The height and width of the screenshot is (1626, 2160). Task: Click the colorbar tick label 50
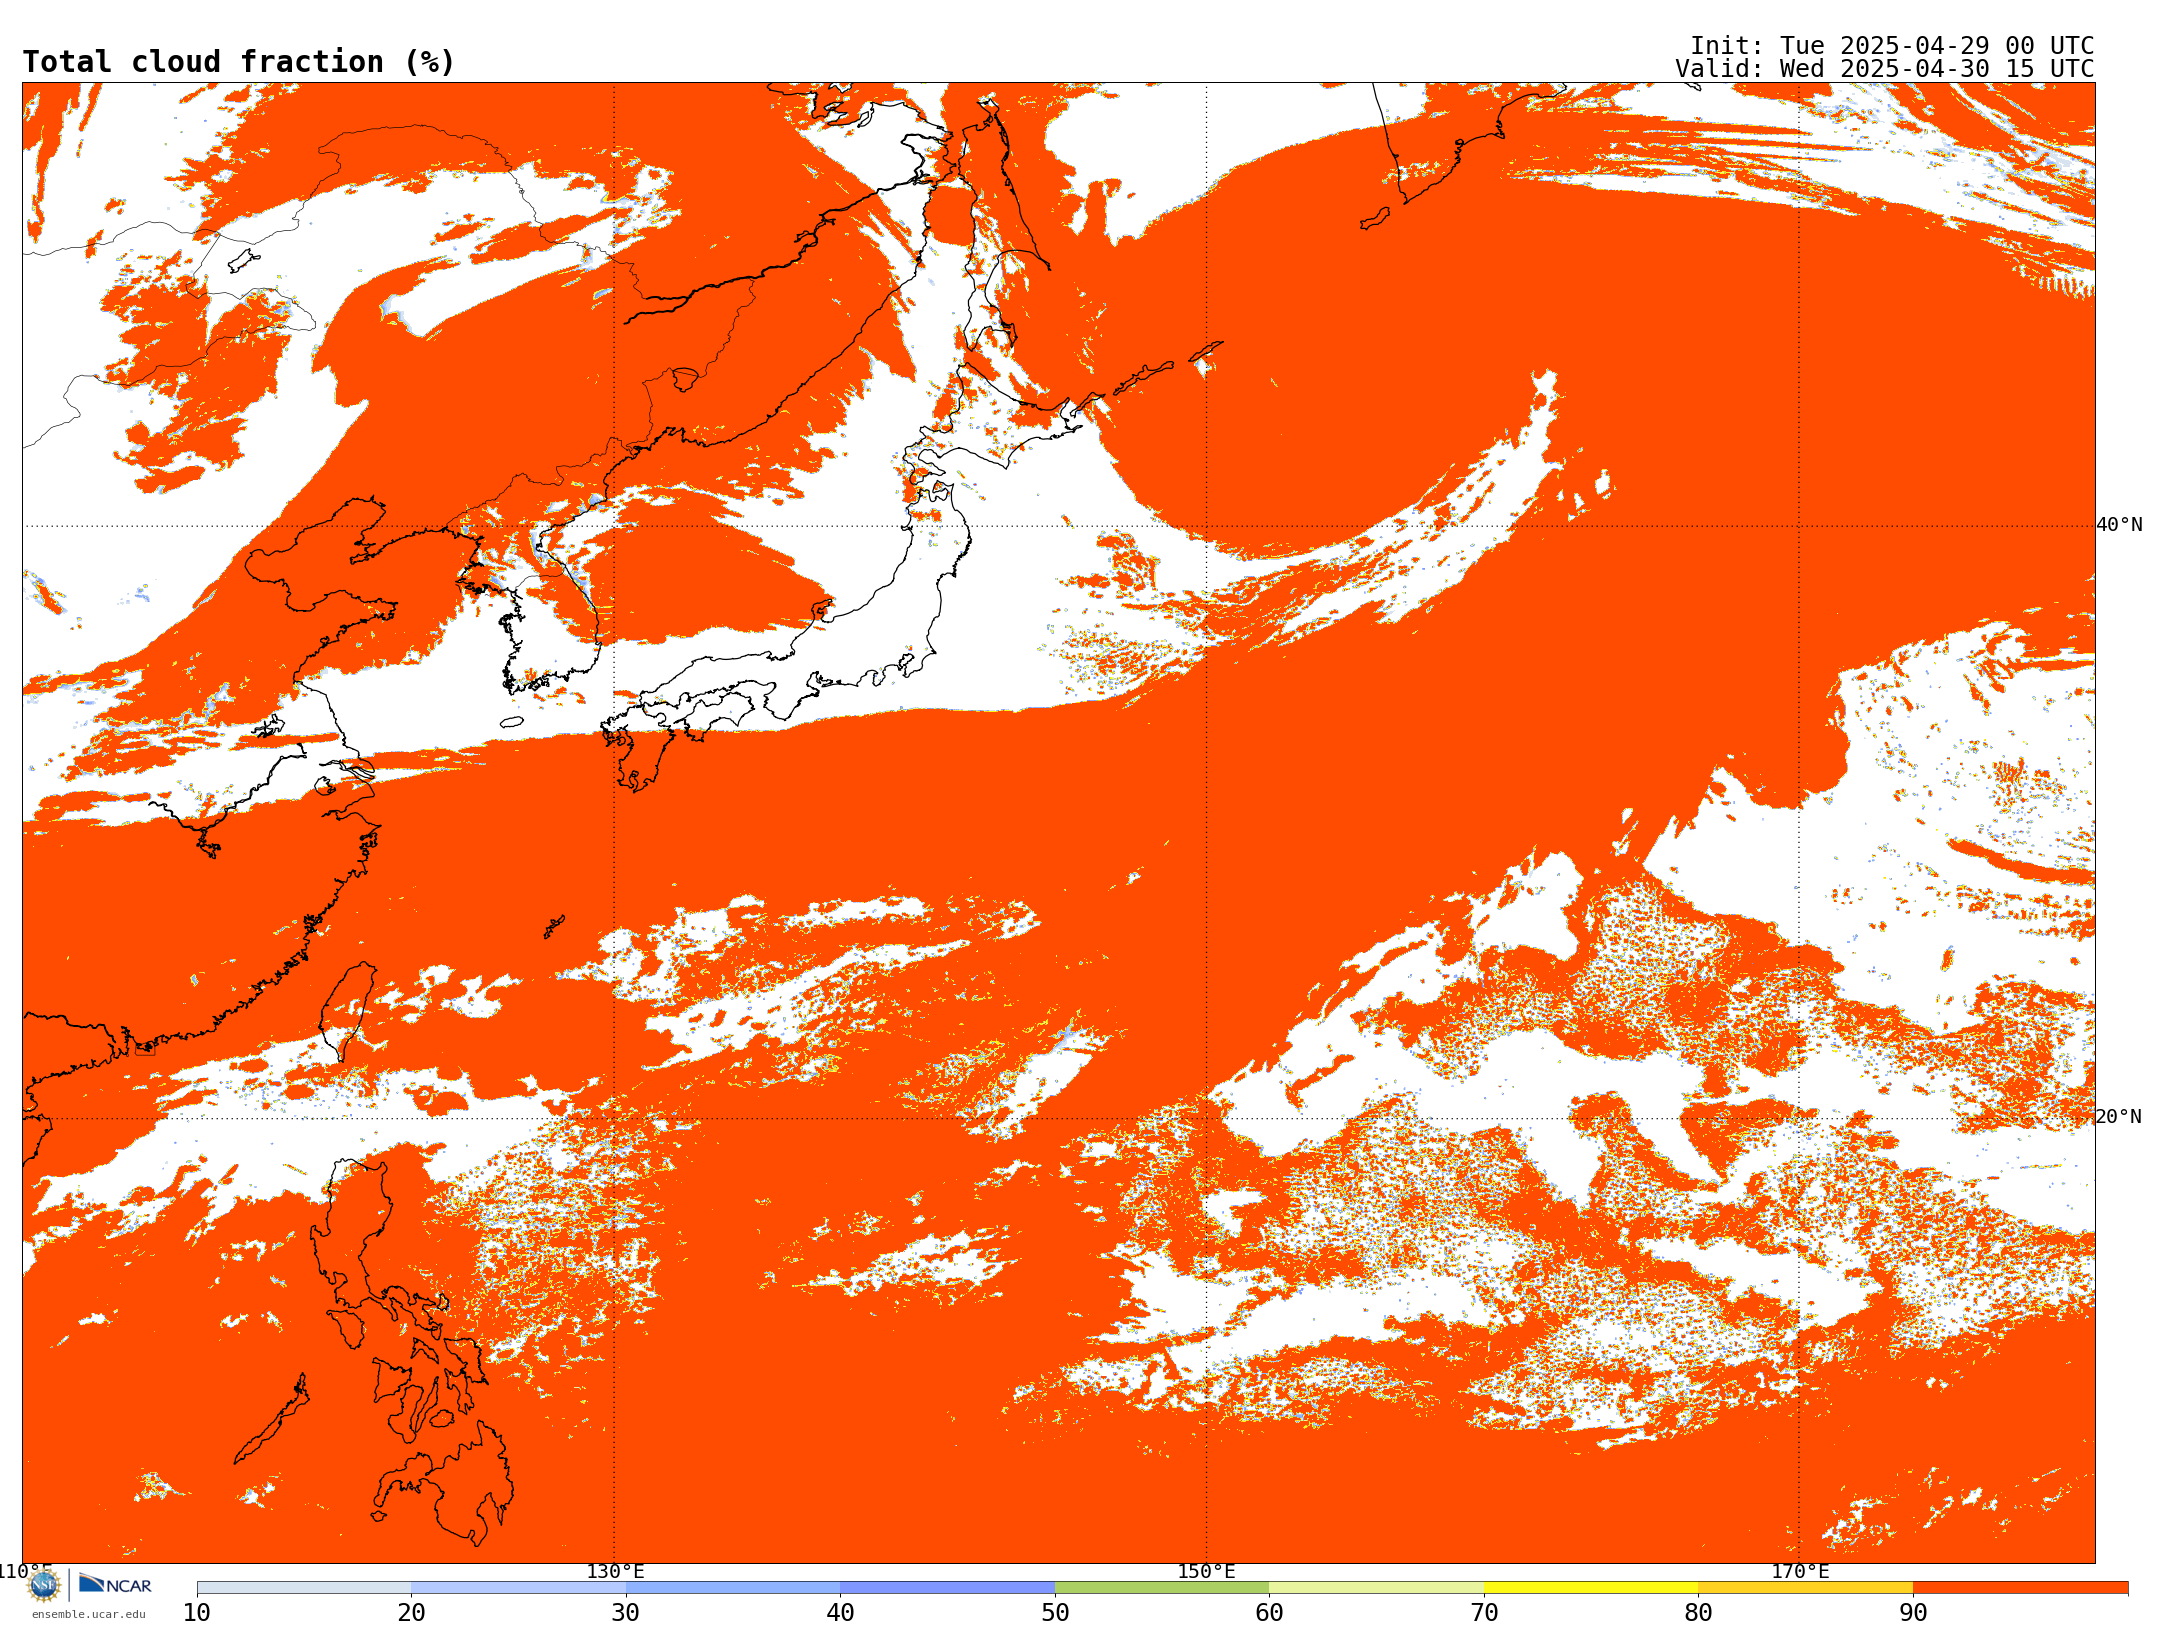pos(1055,1613)
